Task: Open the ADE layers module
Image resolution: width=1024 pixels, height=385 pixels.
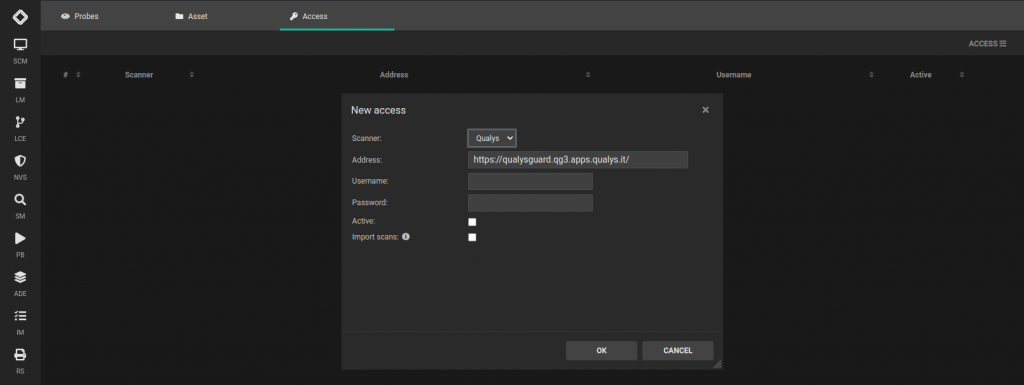Action: coord(20,284)
